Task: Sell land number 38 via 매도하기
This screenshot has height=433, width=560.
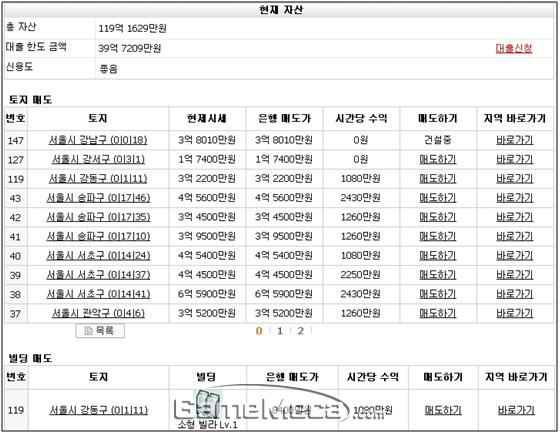Action: (x=438, y=294)
